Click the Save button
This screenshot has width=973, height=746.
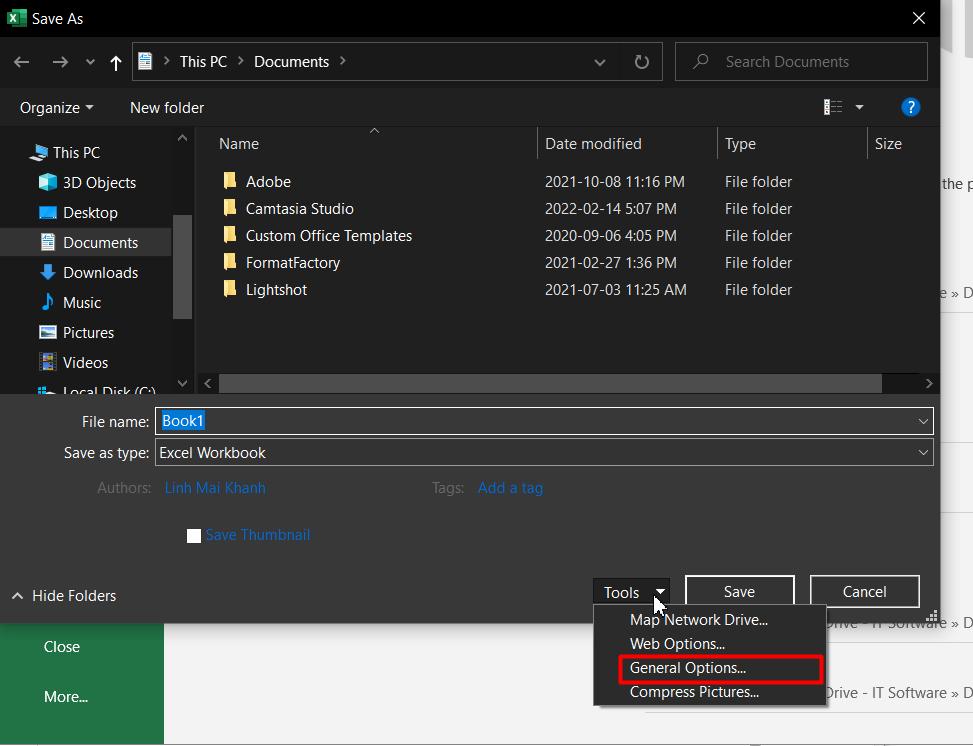tap(739, 591)
